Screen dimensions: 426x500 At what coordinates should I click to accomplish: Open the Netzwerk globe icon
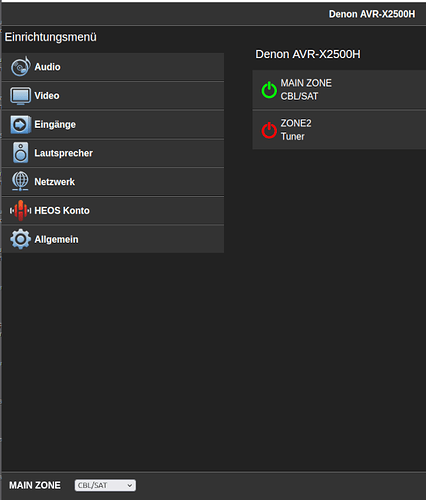pos(20,181)
